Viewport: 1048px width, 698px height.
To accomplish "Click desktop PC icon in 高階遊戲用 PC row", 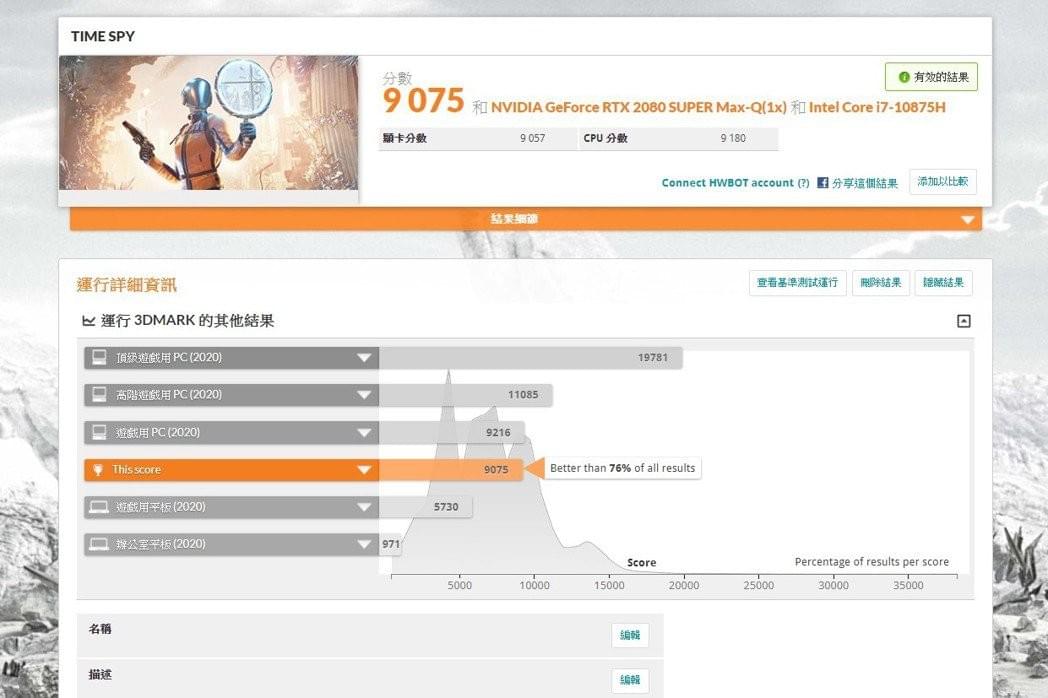I will click(100, 395).
